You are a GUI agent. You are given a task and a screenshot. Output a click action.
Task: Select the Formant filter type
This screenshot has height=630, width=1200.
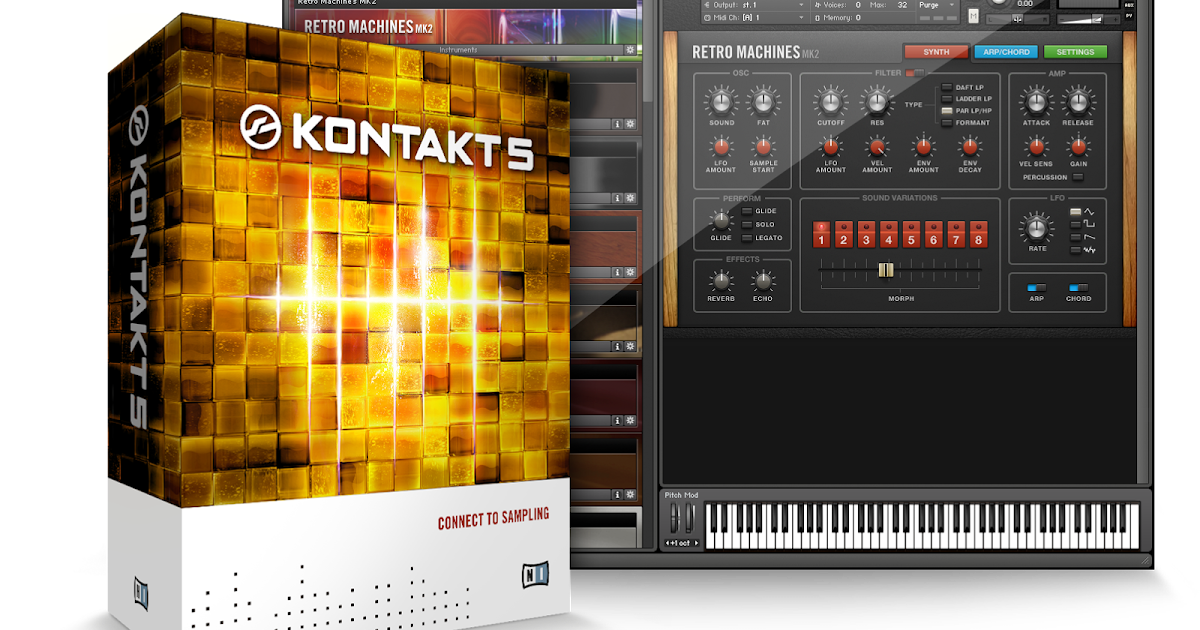947,123
